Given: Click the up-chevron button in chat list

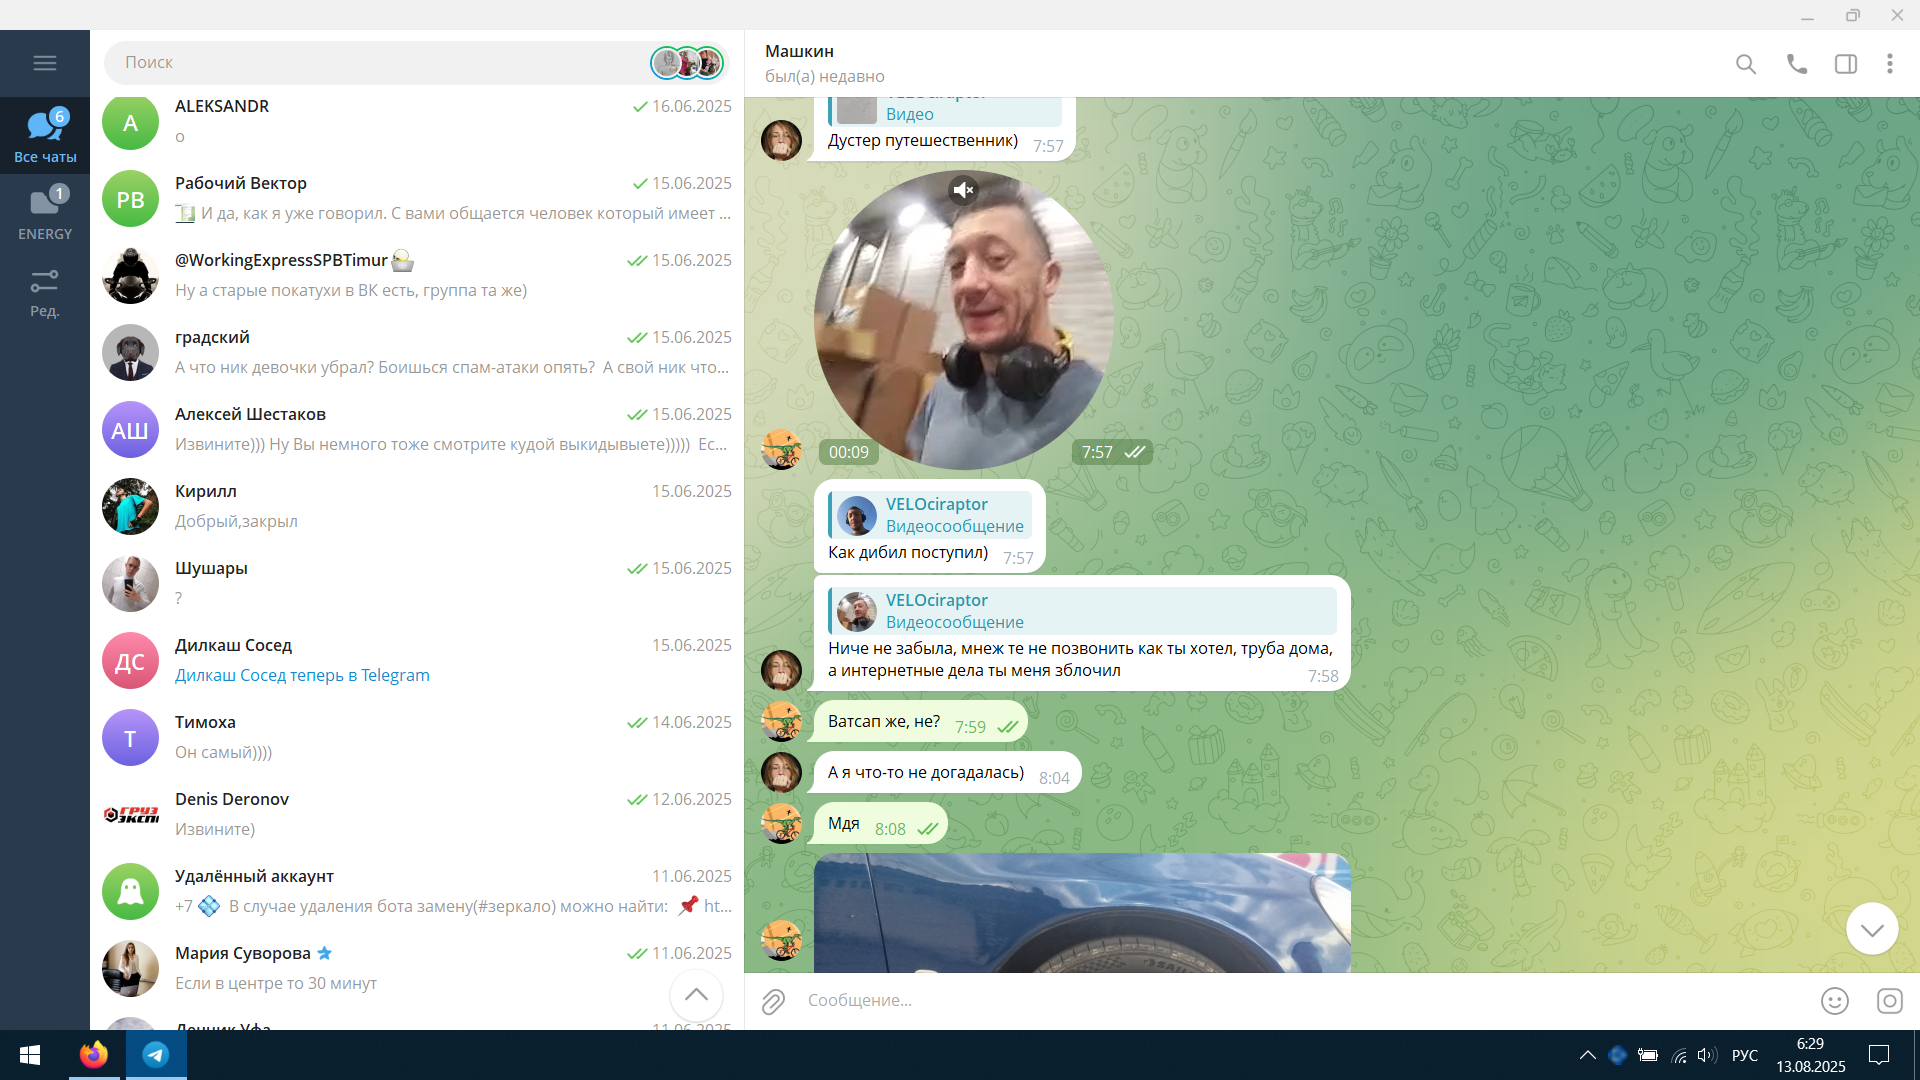Looking at the screenshot, I should click(696, 995).
